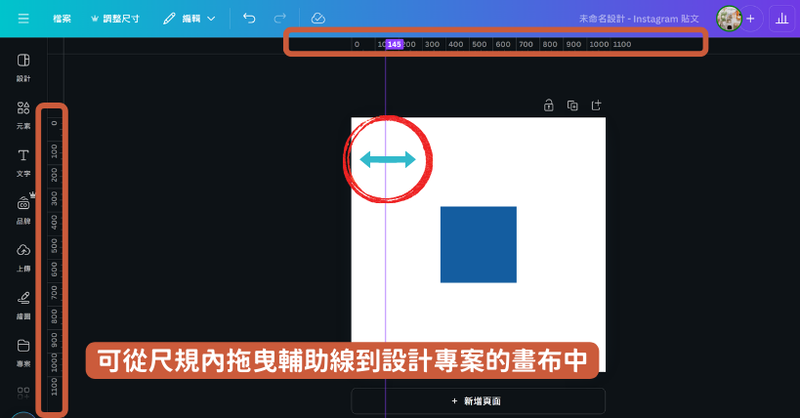Open the 專案 (Projects) folder panel
The width and height of the screenshot is (800, 418).
[x=23, y=351]
